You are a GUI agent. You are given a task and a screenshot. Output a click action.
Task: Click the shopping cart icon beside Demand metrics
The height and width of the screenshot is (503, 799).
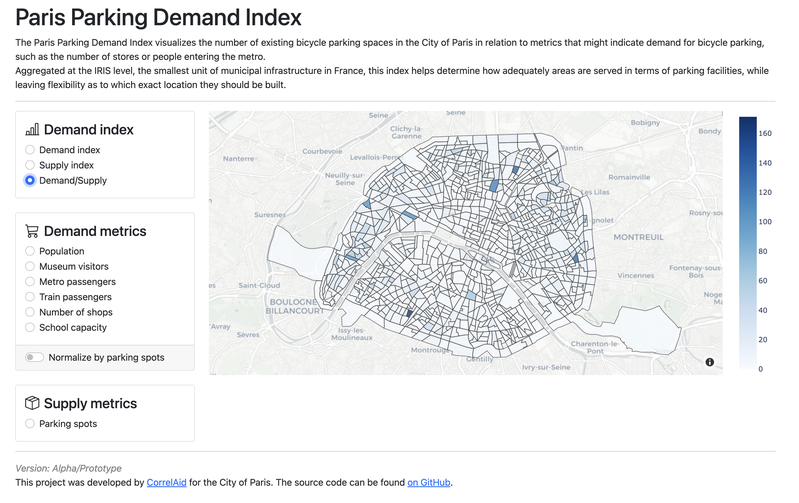pyautogui.click(x=32, y=231)
